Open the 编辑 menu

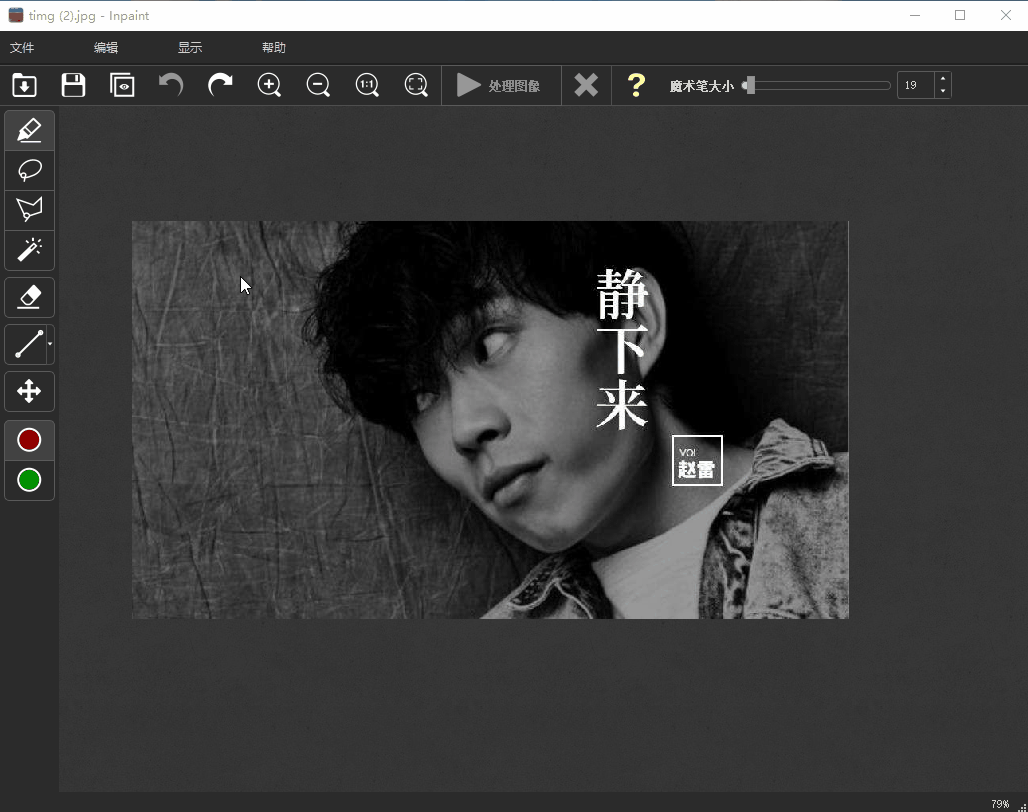[x=106, y=48]
